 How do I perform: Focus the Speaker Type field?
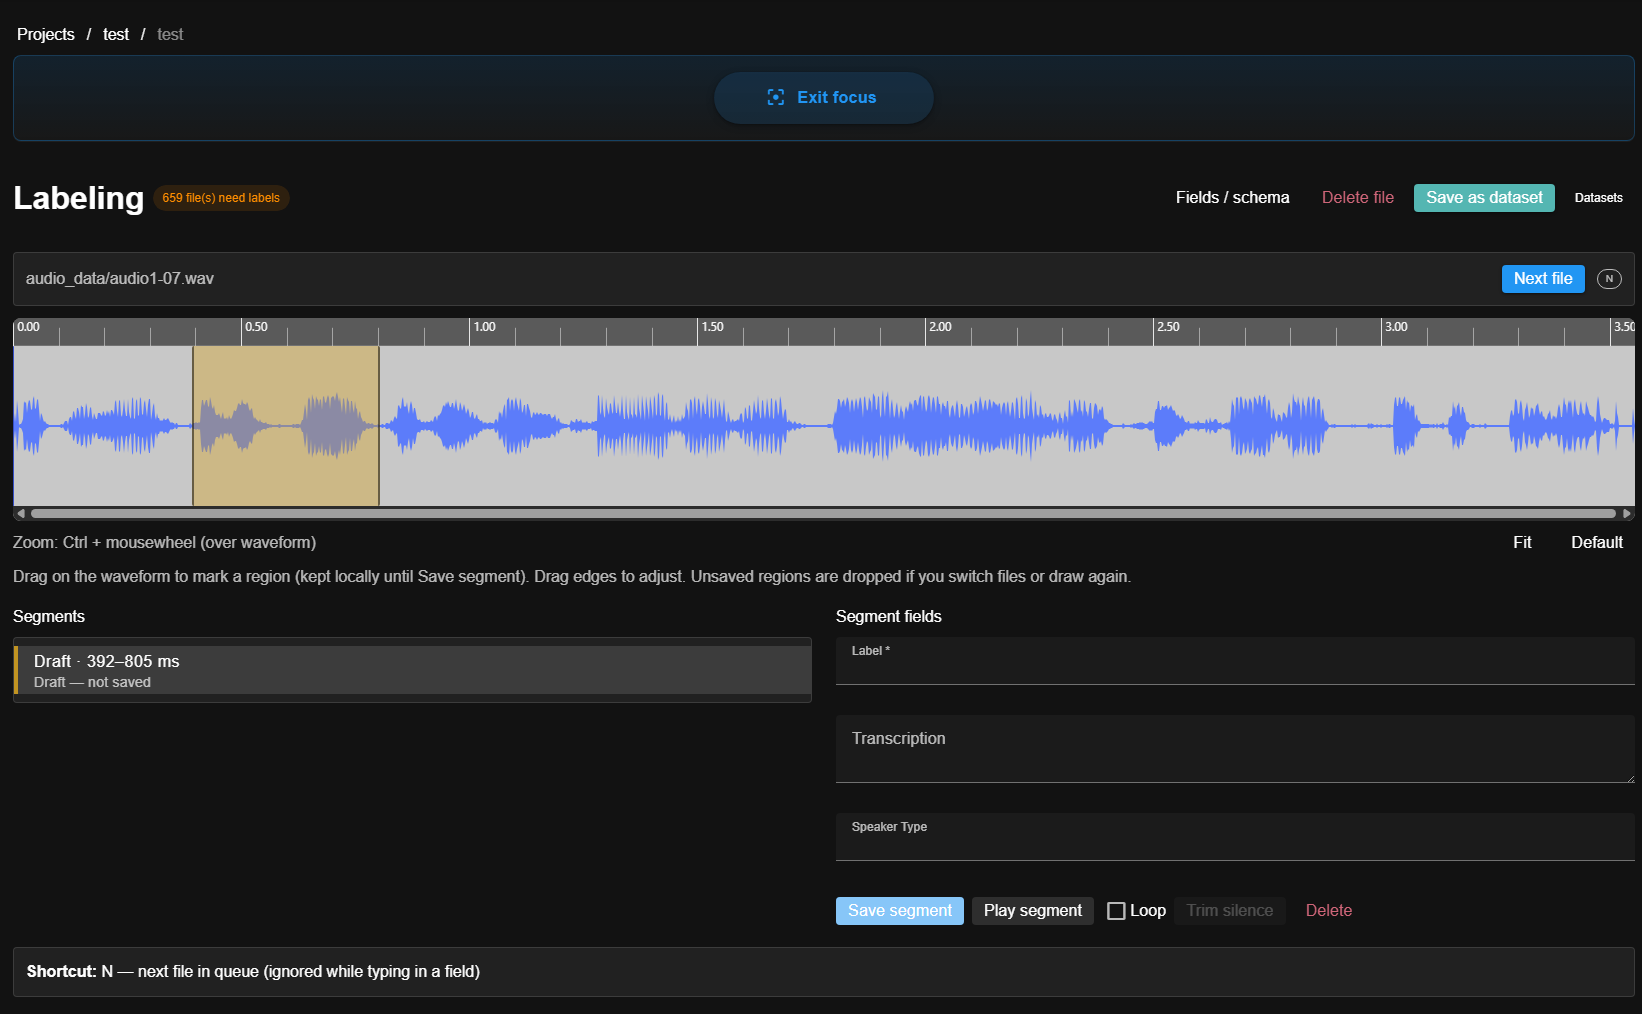tap(1235, 837)
